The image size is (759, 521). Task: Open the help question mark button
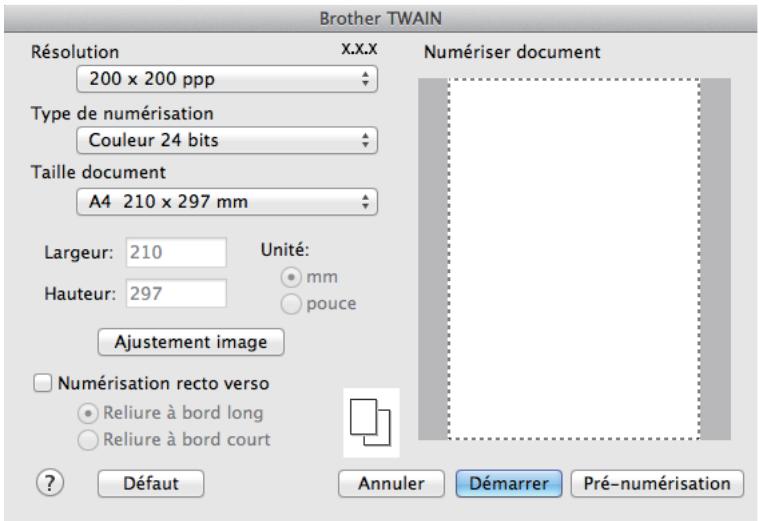point(50,483)
